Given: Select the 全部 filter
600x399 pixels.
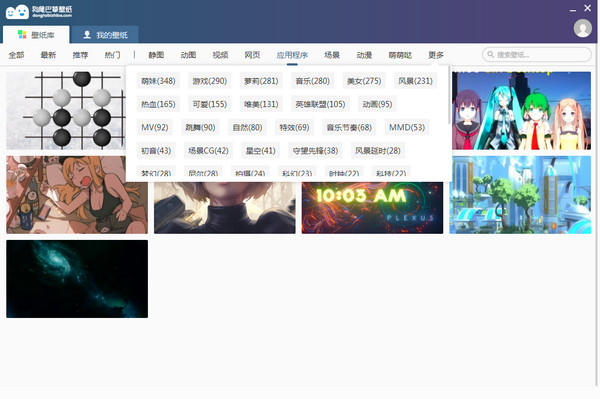Looking at the screenshot, I should pyautogui.click(x=16, y=55).
